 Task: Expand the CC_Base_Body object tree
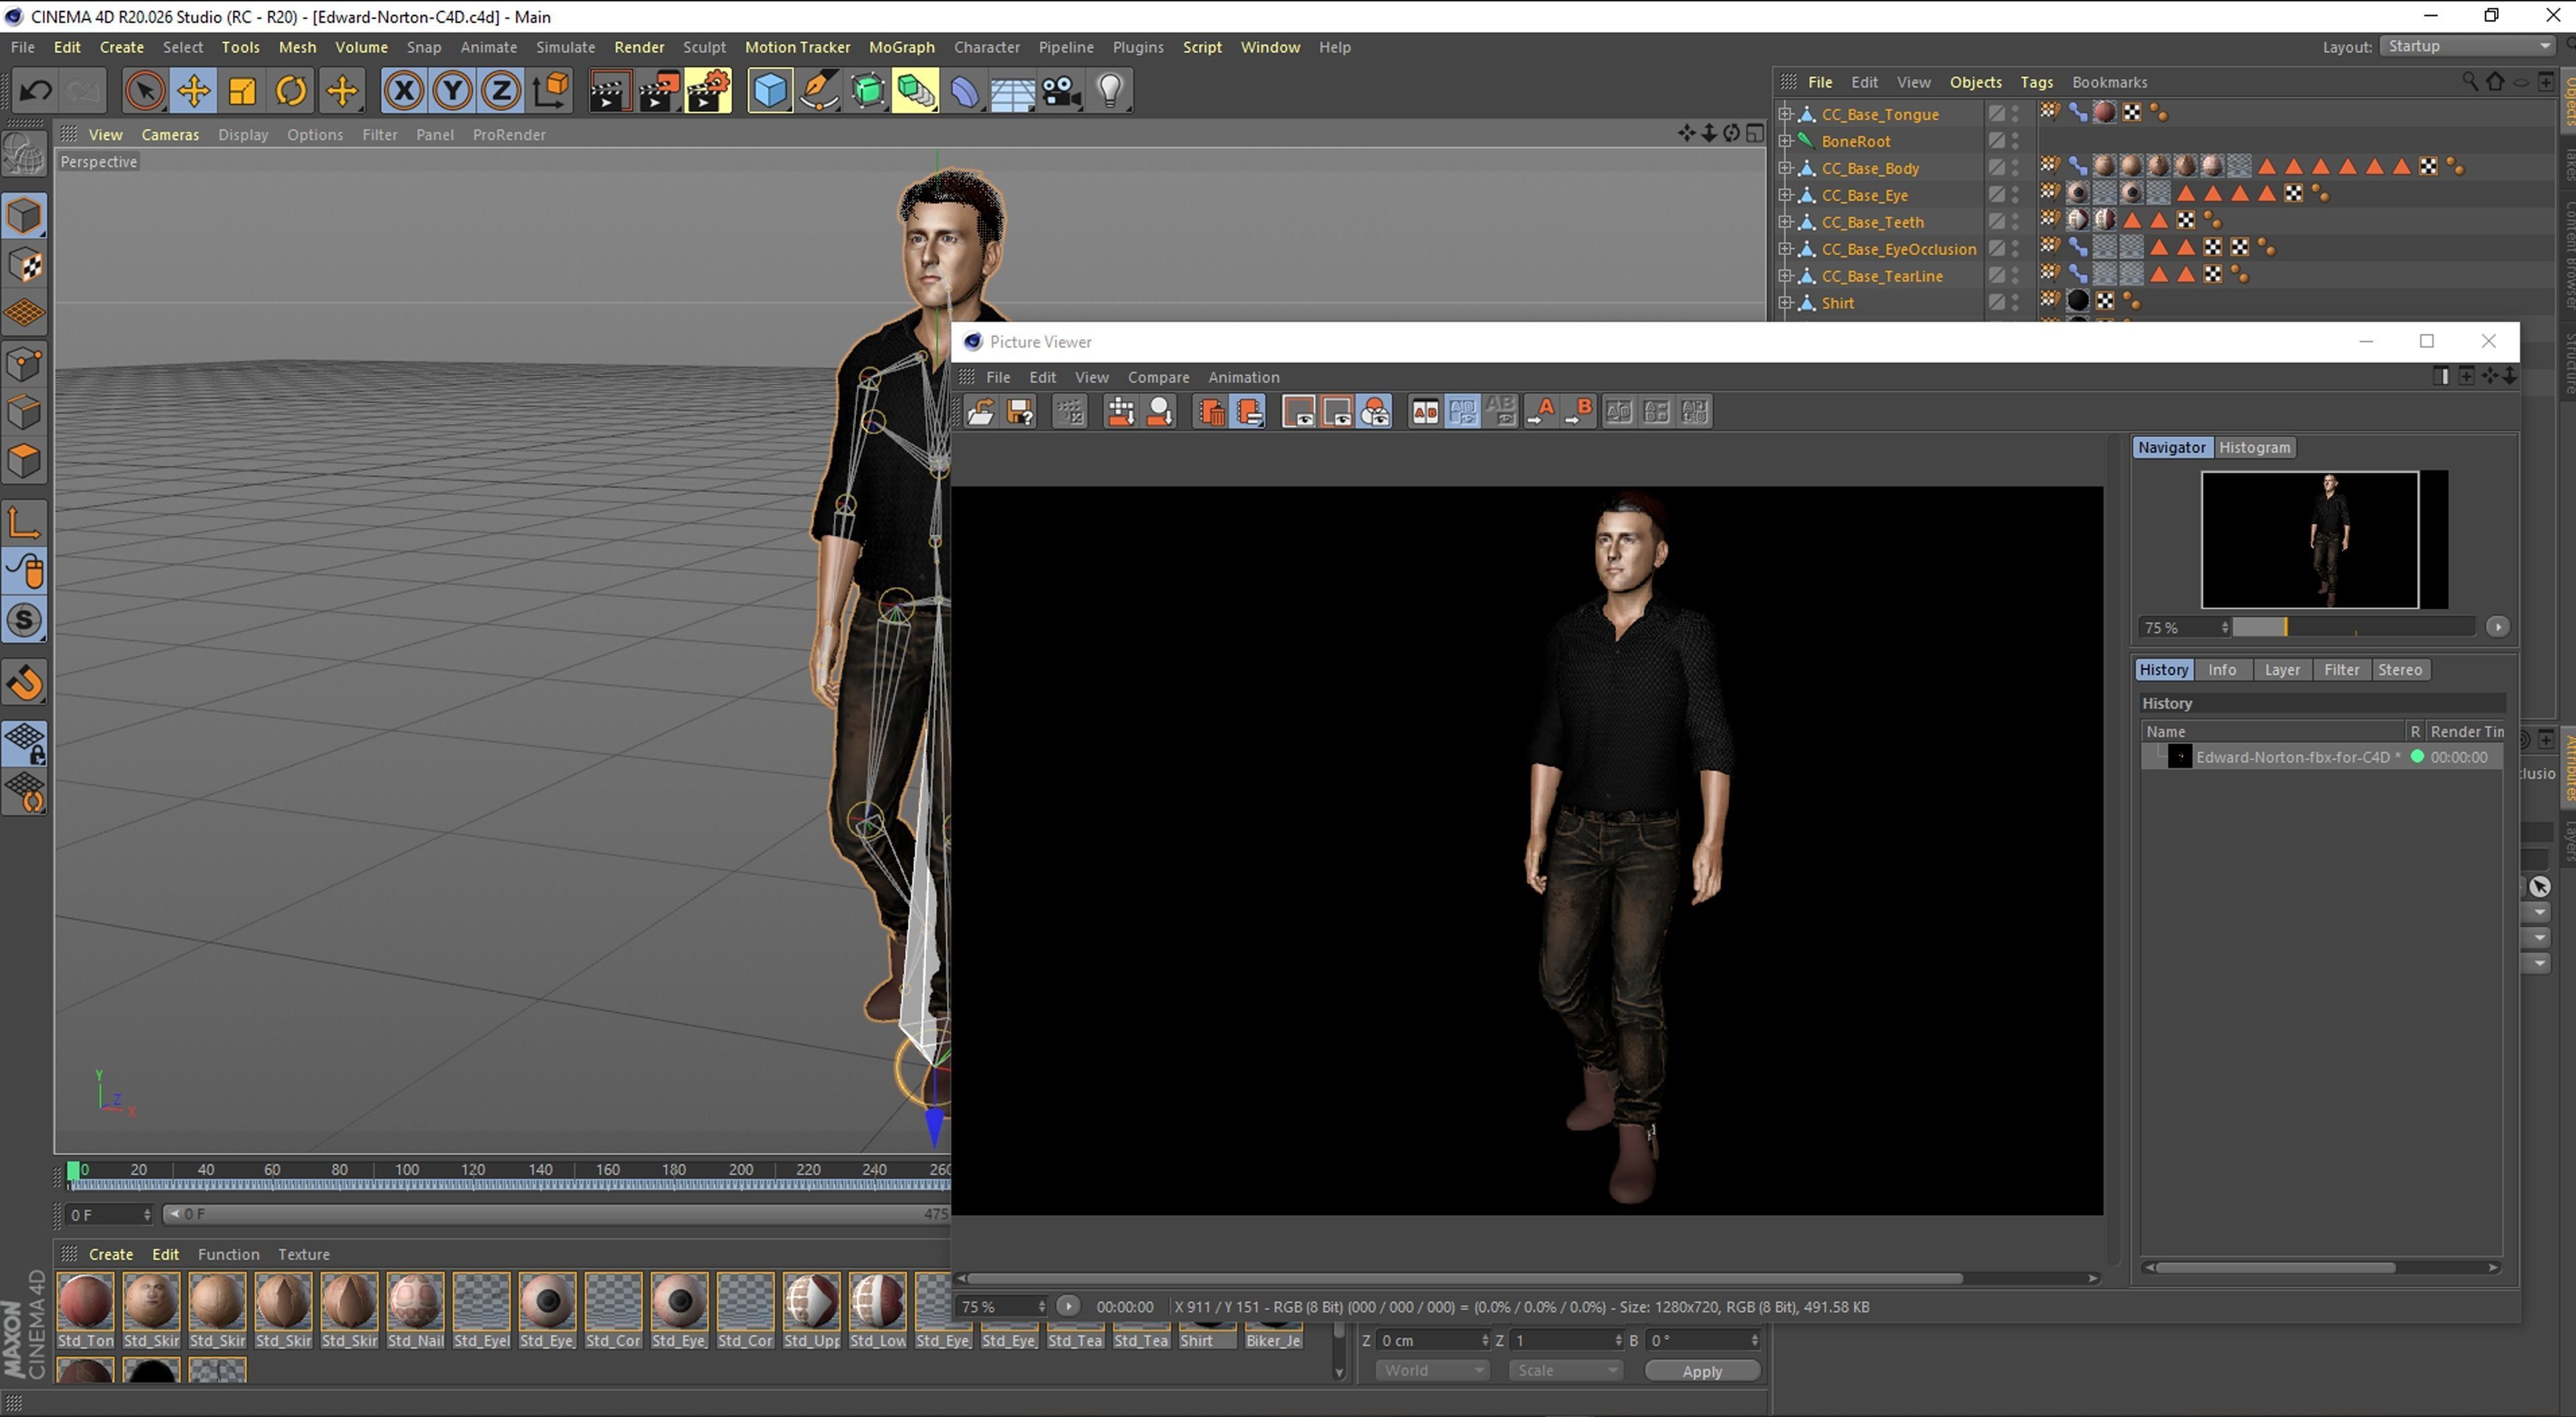pyautogui.click(x=1785, y=168)
